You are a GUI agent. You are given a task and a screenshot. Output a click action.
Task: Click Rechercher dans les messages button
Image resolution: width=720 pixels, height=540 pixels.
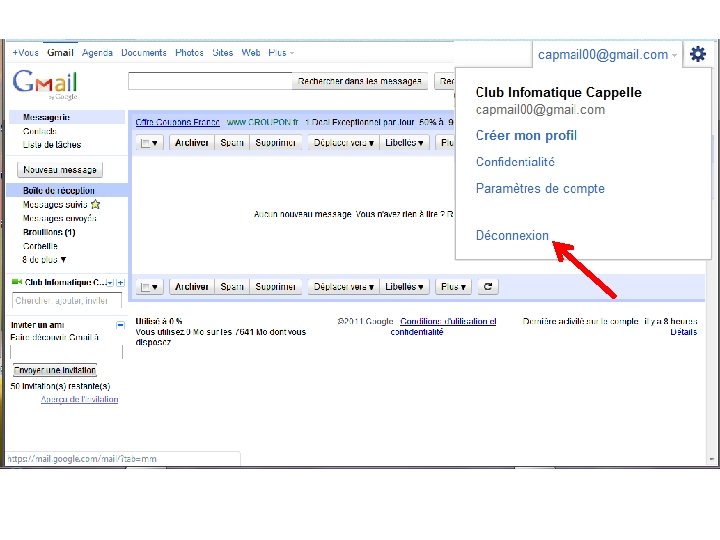[x=360, y=81]
